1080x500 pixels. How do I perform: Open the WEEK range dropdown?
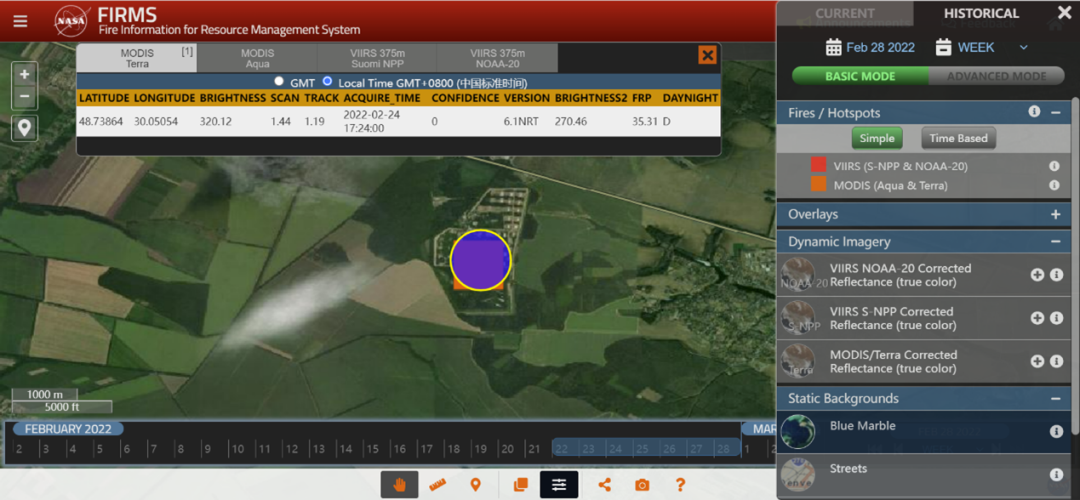[1023, 47]
